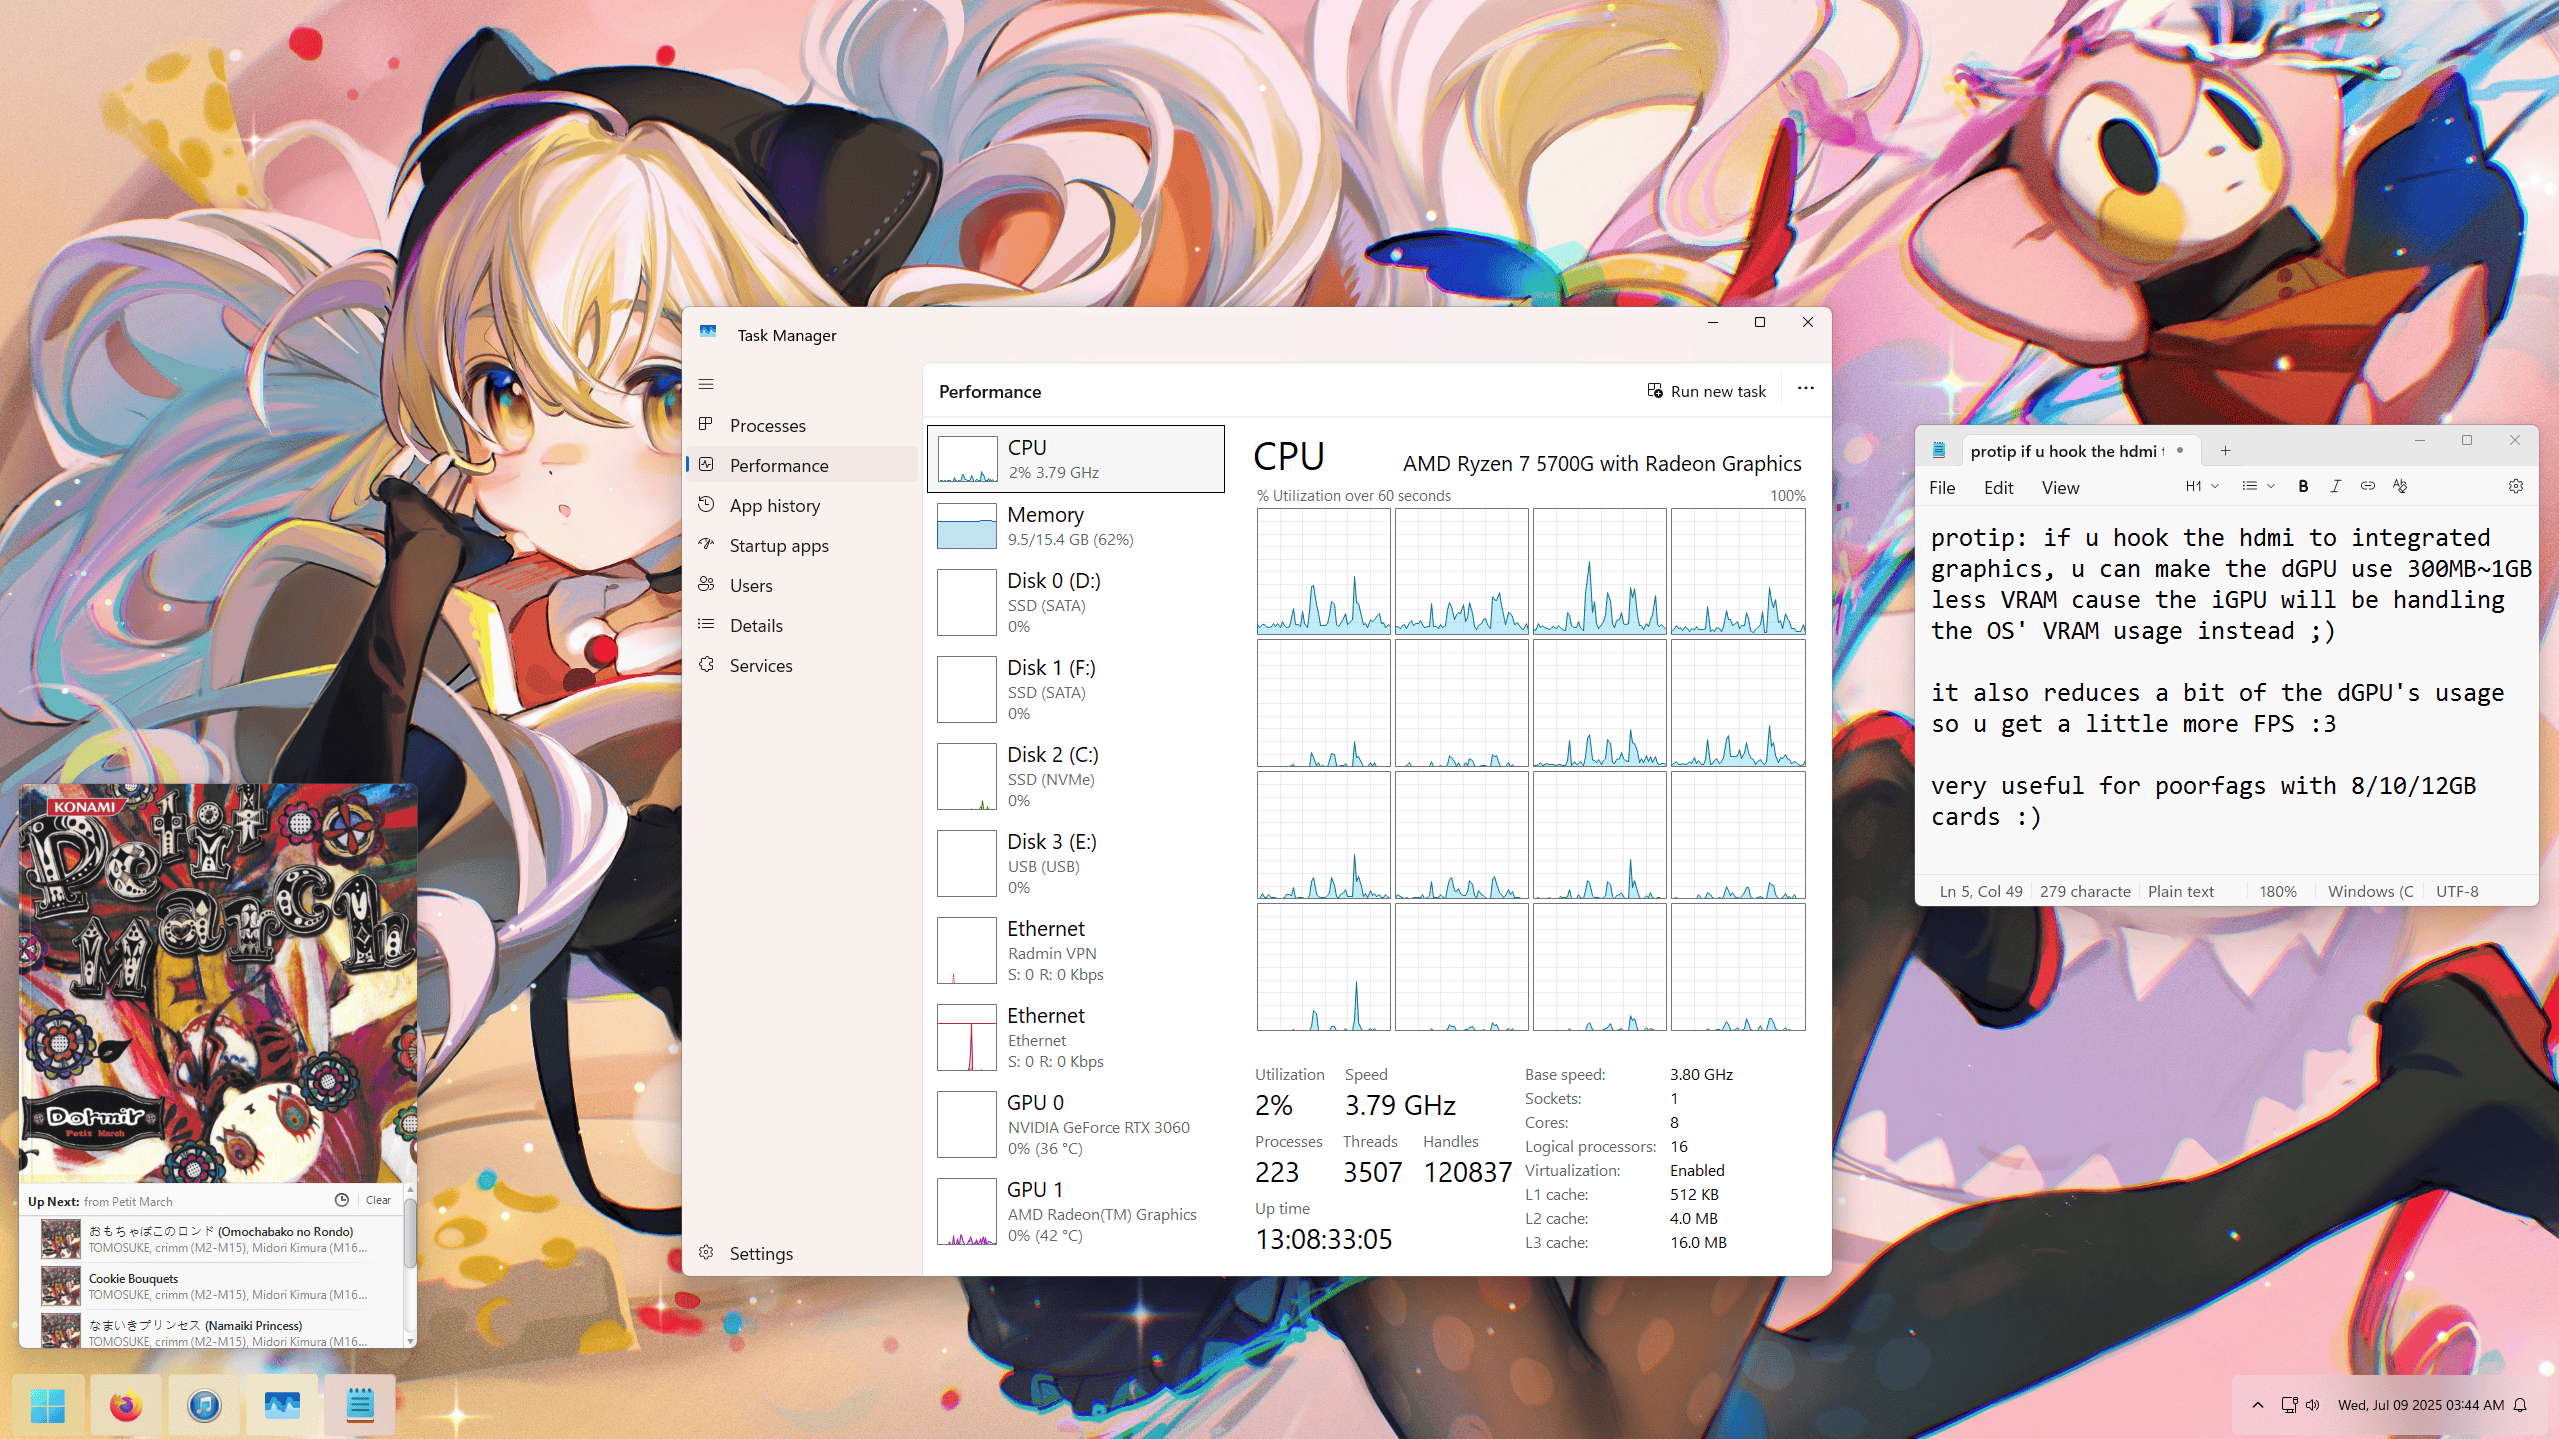Open Notepad Edit menu
Image resolution: width=2559 pixels, height=1439 pixels.
1998,488
